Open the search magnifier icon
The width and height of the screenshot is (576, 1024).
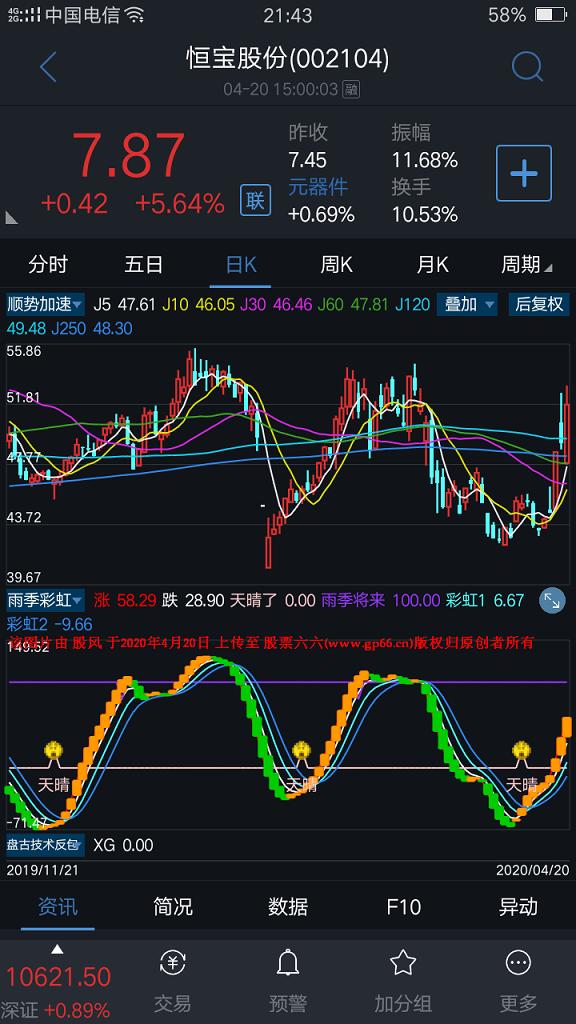click(x=526, y=67)
